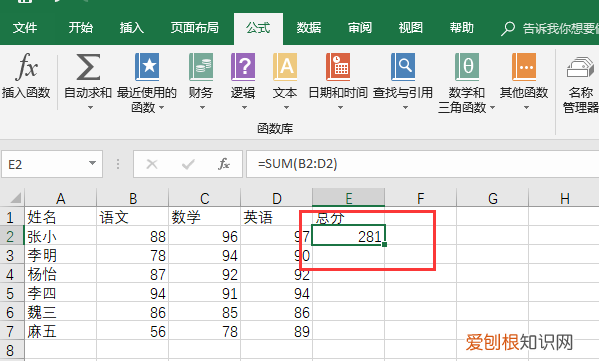
Task: Click the 告诉我你想要做什么 search field
Action: [560, 28]
